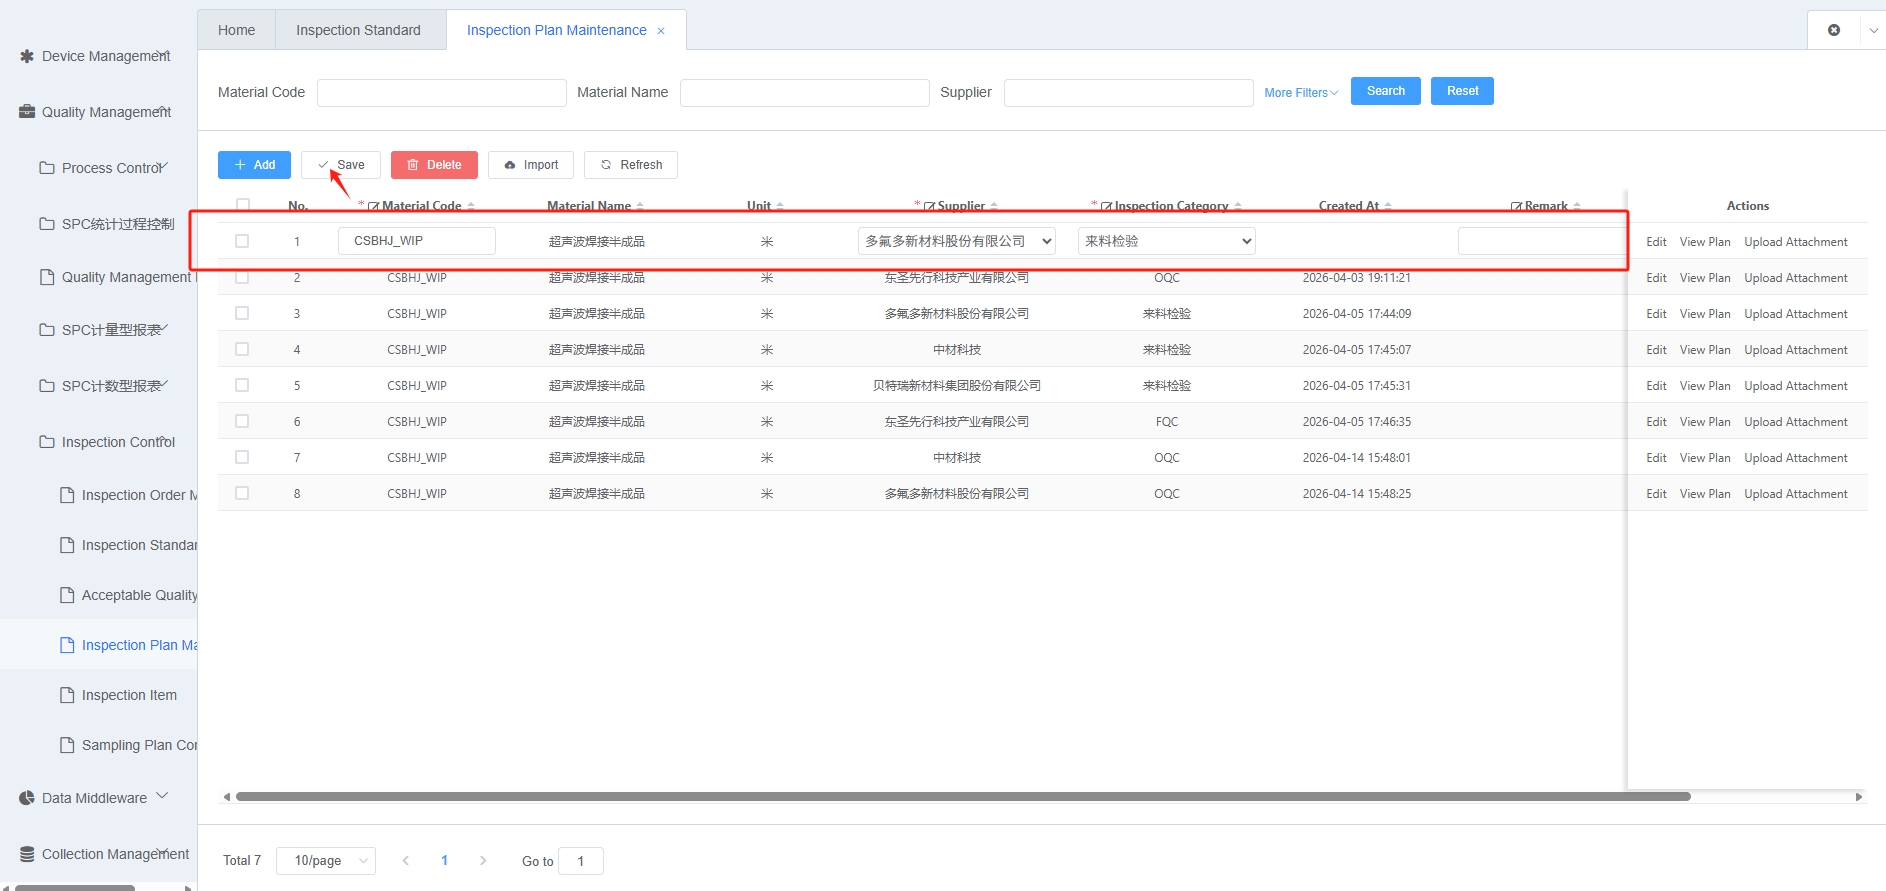Check the checkbox for row 6
The image size is (1886, 891).
242,421
